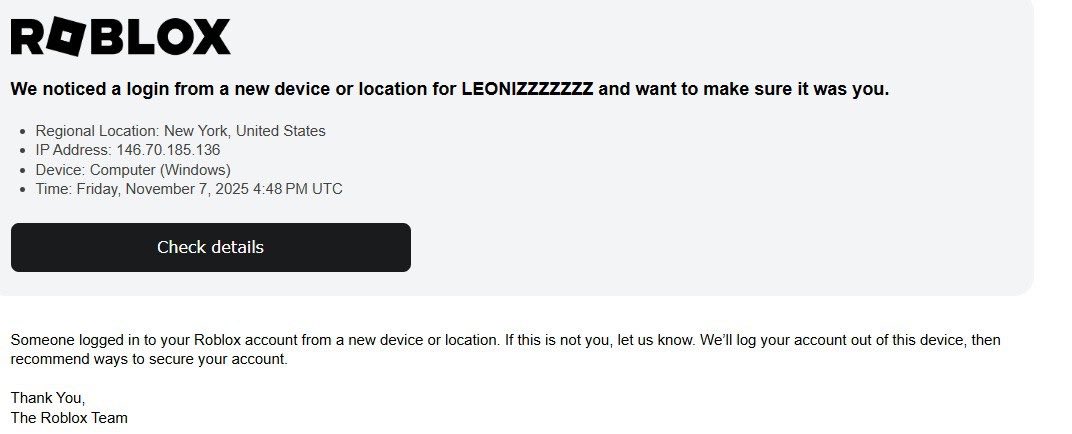The height and width of the screenshot is (434, 1072).
Task: Click the username LEONIZZZZZZZ in the headline
Action: coord(527,89)
